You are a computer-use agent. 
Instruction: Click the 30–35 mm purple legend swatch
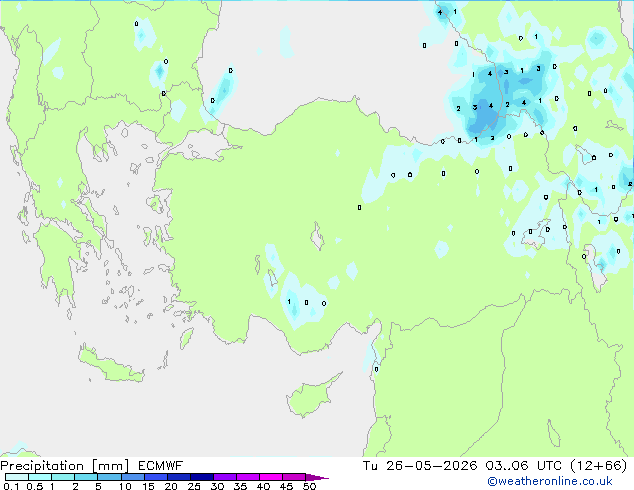click(x=224, y=477)
